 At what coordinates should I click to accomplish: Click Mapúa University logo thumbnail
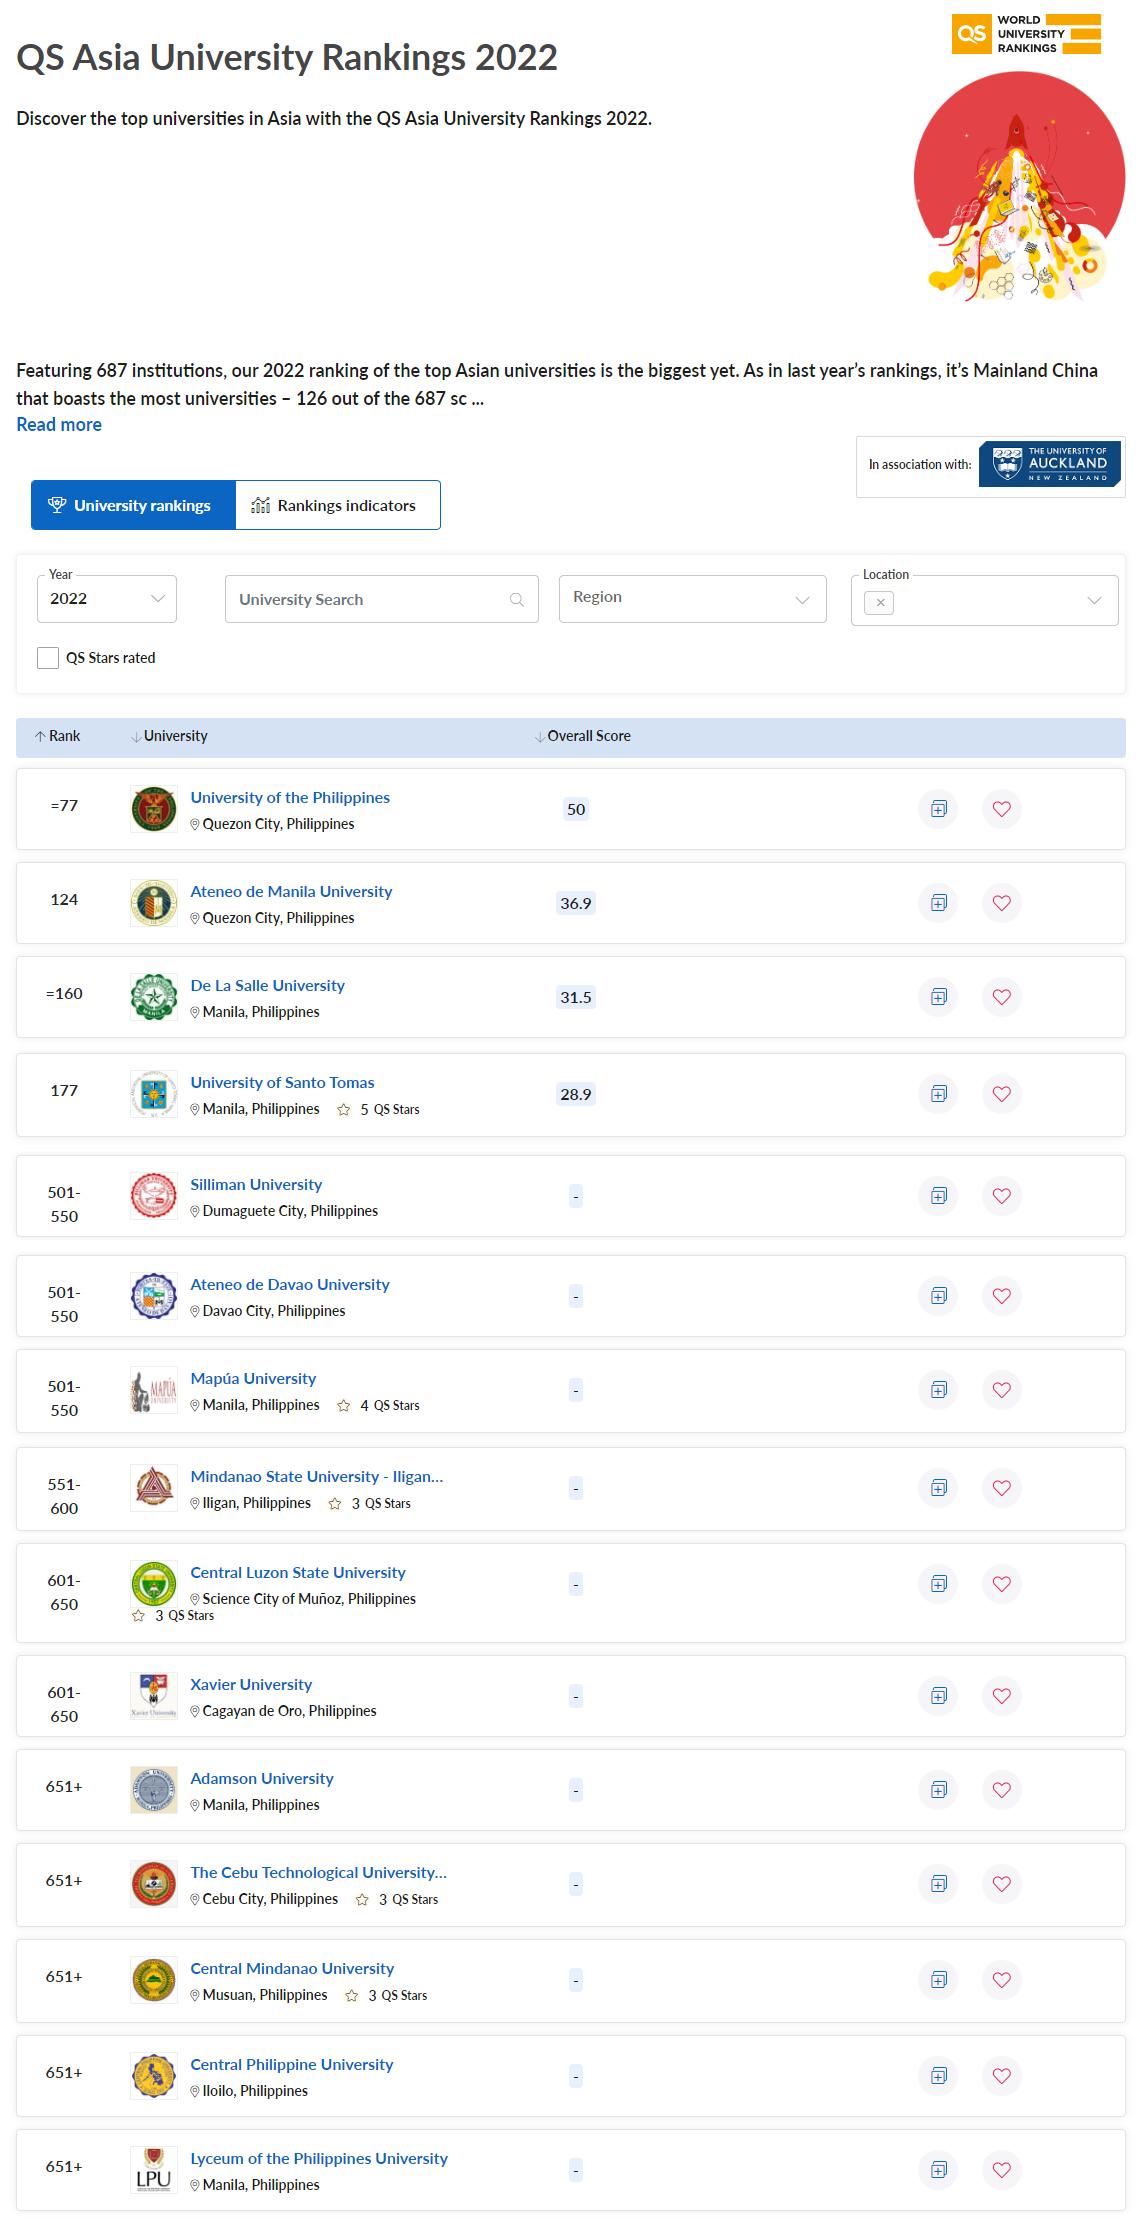pos(154,1390)
